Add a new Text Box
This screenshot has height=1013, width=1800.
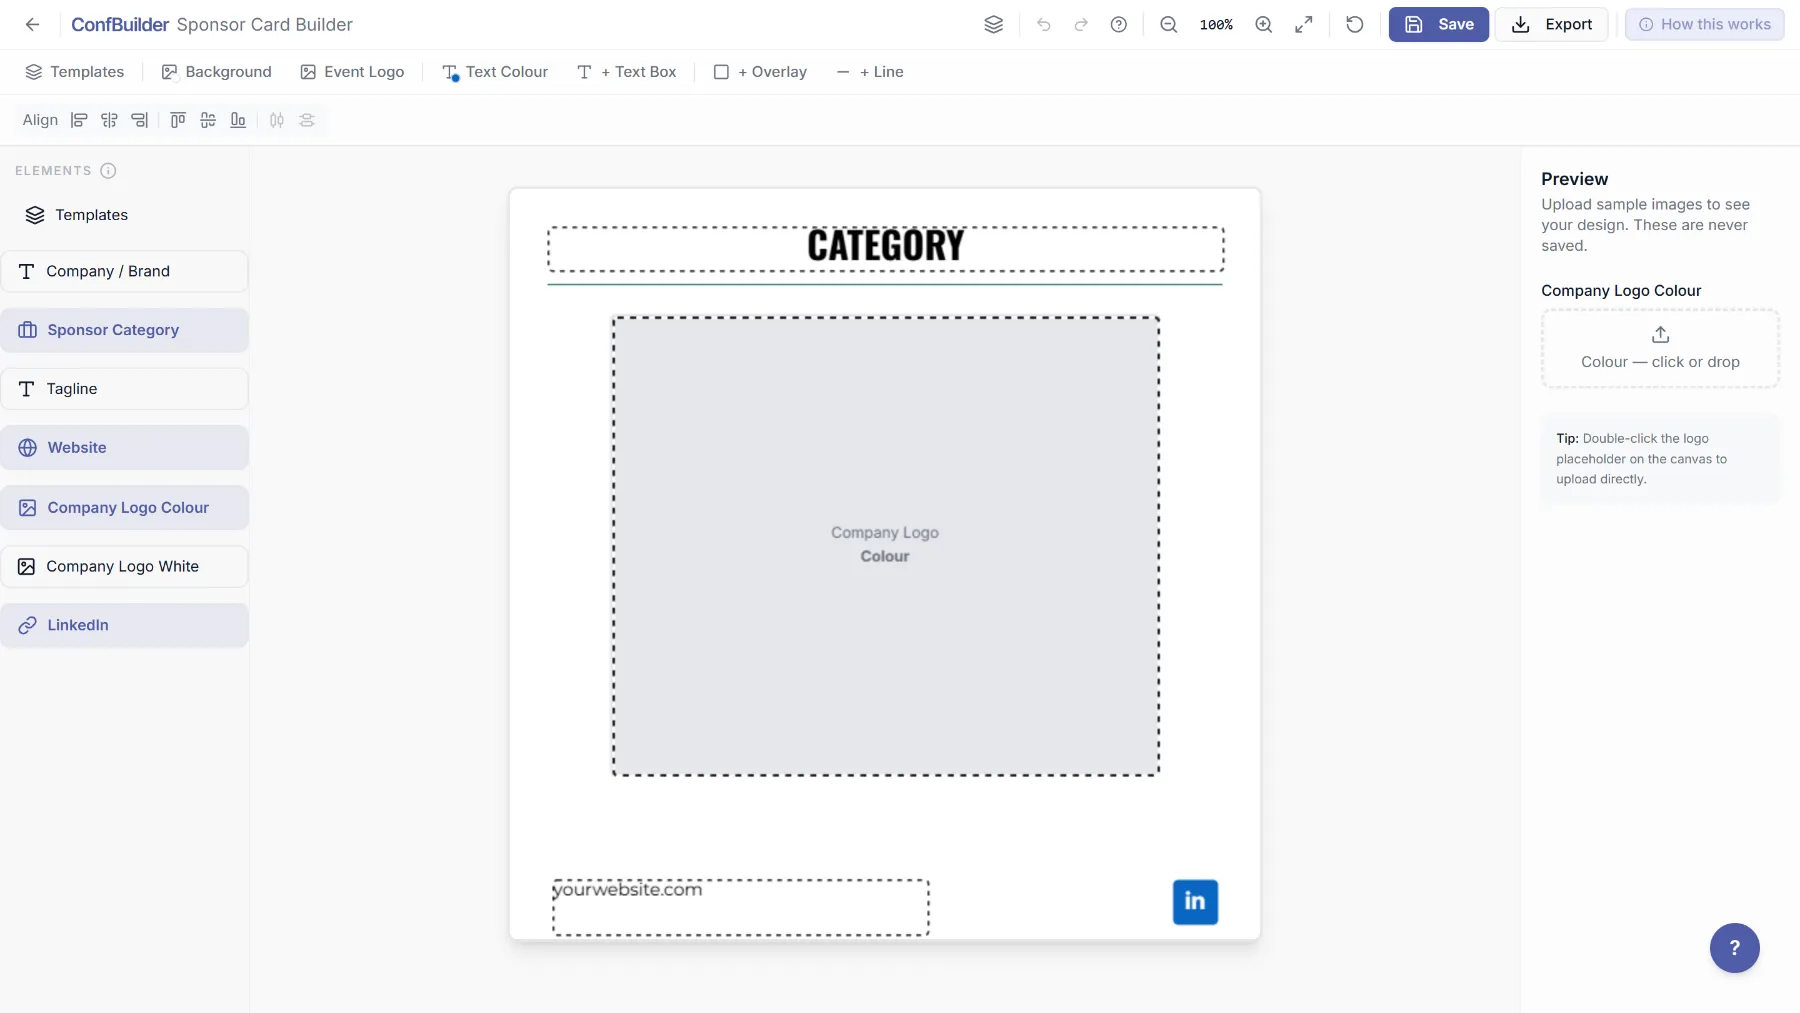(627, 72)
